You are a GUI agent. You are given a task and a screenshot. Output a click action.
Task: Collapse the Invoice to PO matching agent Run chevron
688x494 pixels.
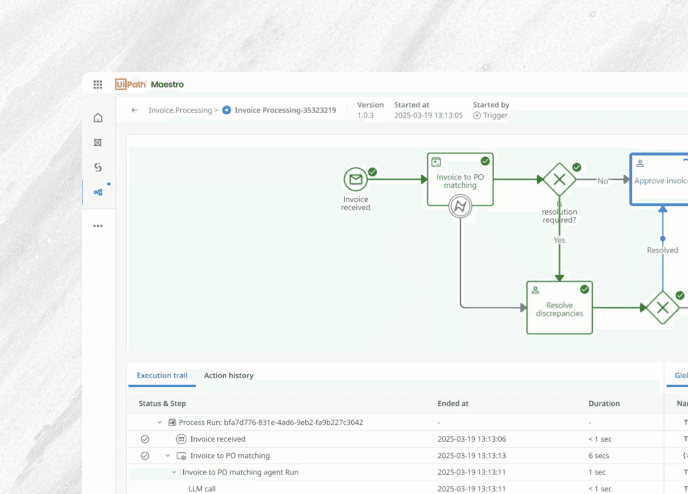tap(174, 472)
